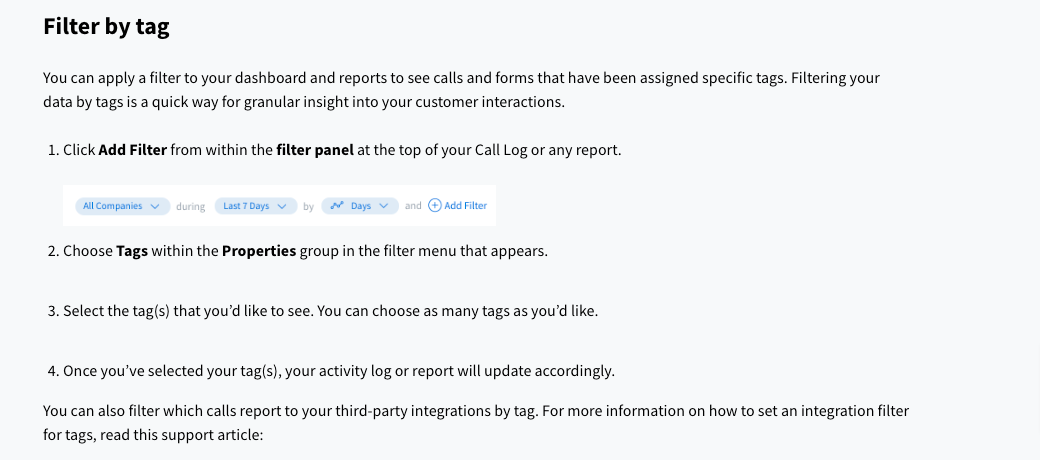Open the All Companies dropdown
The image size is (1040, 460).
tap(123, 206)
